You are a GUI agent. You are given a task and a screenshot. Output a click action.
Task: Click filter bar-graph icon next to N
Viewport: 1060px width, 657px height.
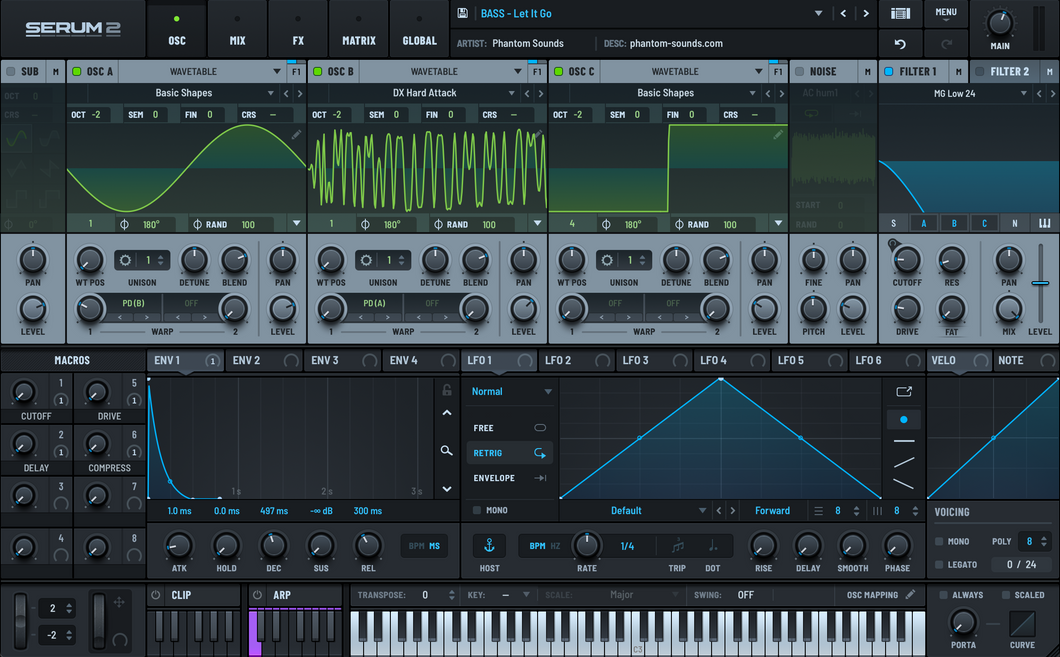[x=1044, y=224]
